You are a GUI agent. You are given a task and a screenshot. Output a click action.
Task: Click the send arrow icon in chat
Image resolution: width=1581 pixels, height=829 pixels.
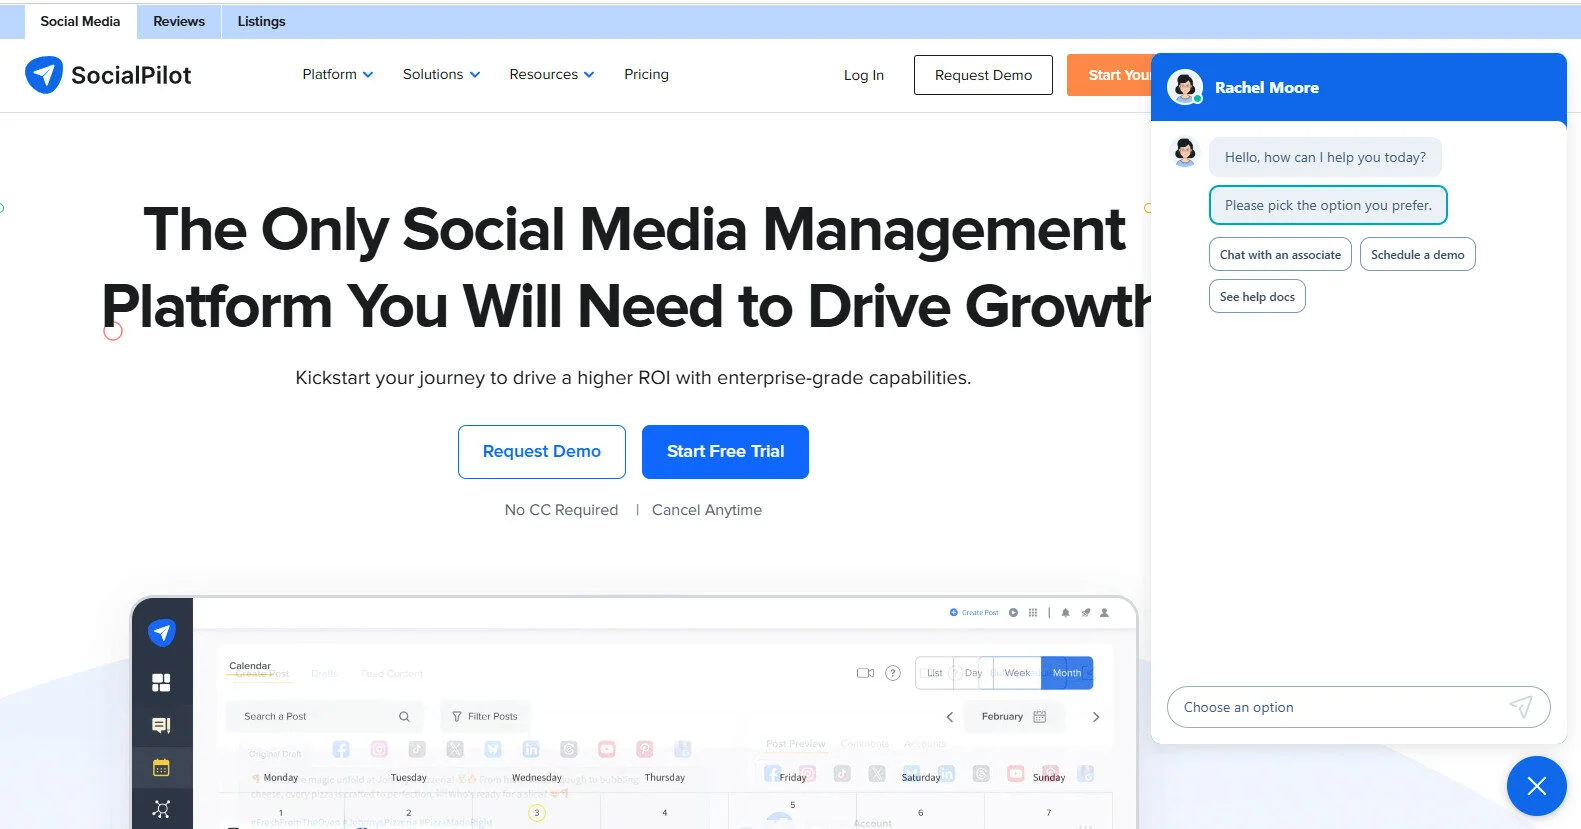coord(1520,707)
